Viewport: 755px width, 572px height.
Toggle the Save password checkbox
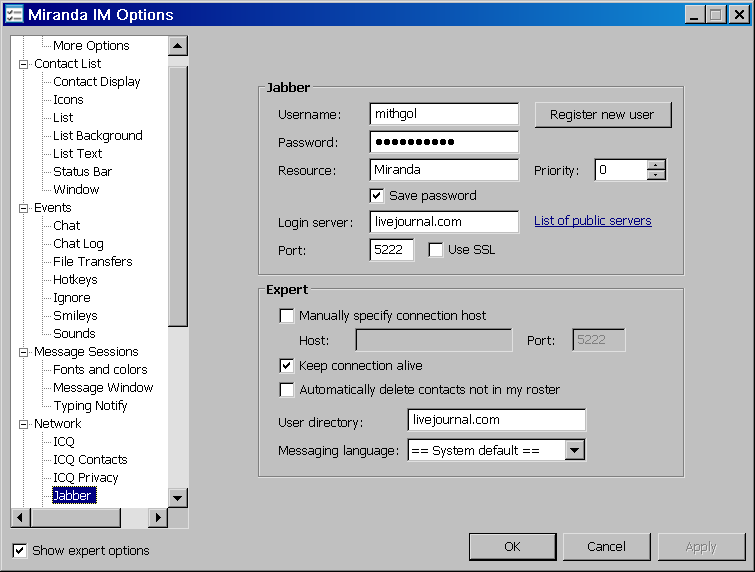pyautogui.click(x=377, y=195)
